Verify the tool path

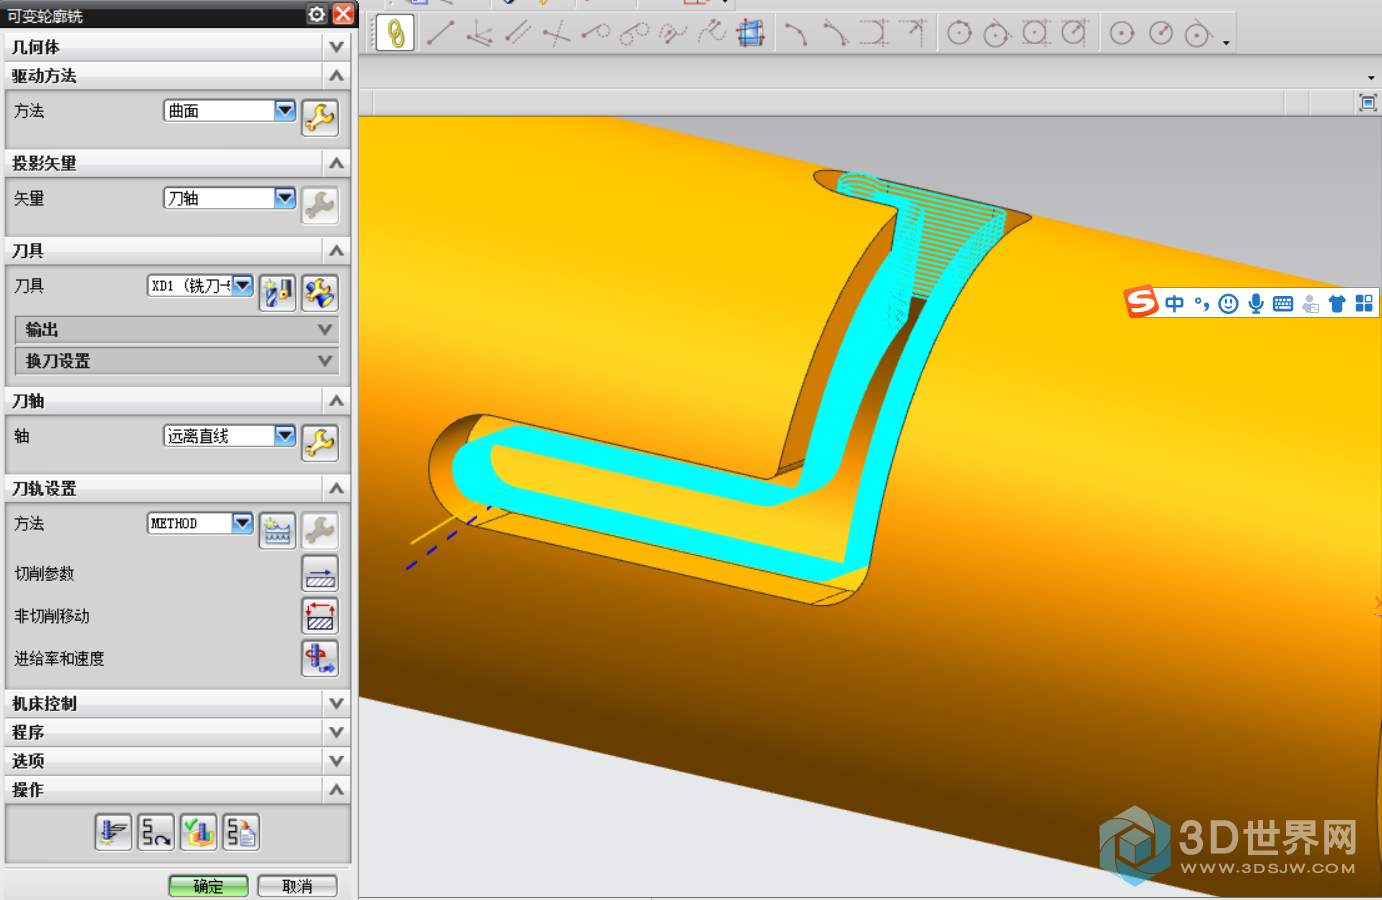[x=198, y=832]
